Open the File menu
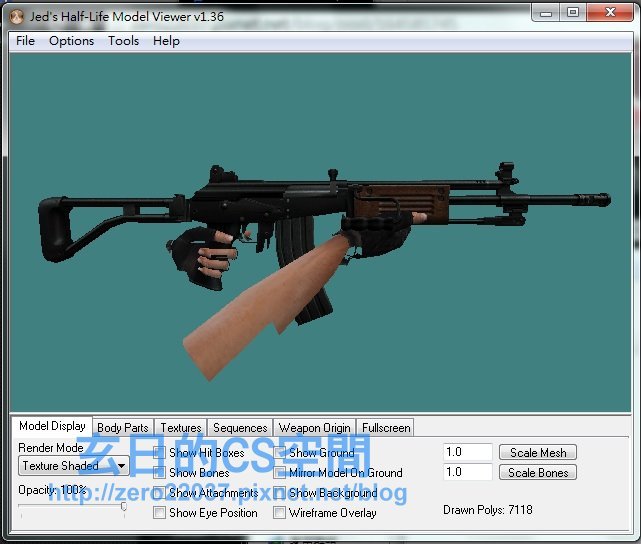This screenshot has height=544, width=641. pyautogui.click(x=25, y=41)
